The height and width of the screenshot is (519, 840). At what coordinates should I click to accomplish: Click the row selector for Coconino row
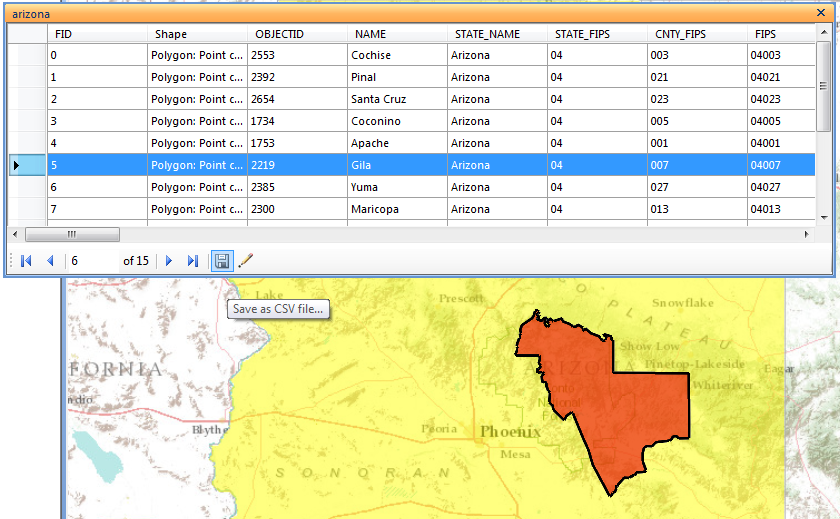[27, 122]
